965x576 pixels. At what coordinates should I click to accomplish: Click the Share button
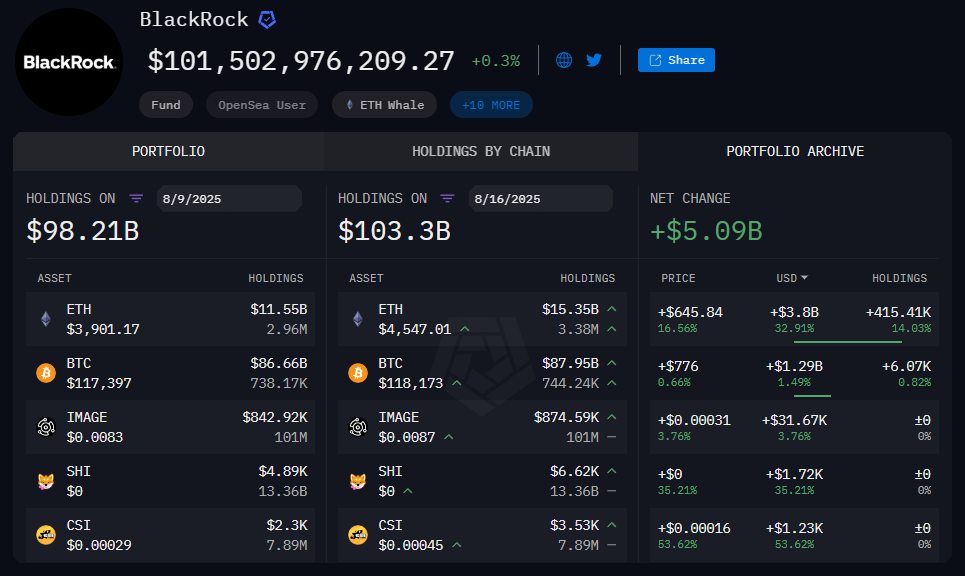pos(676,60)
